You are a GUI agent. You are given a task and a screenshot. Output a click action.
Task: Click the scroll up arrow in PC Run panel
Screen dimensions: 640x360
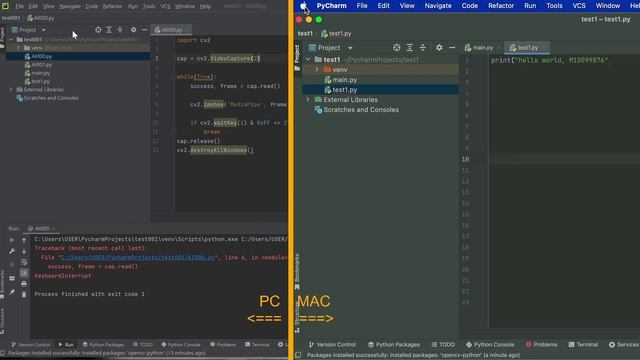tap(24, 240)
